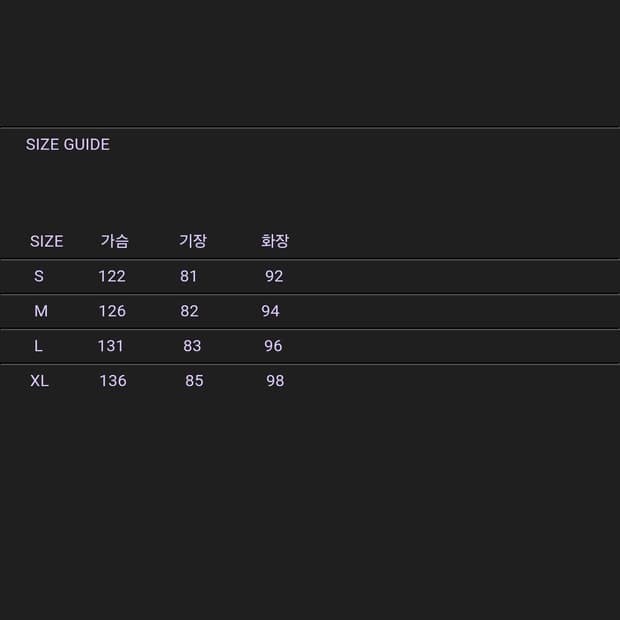Select the M size row label
The height and width of the screenshot is (620, 620).
point(41,311)
